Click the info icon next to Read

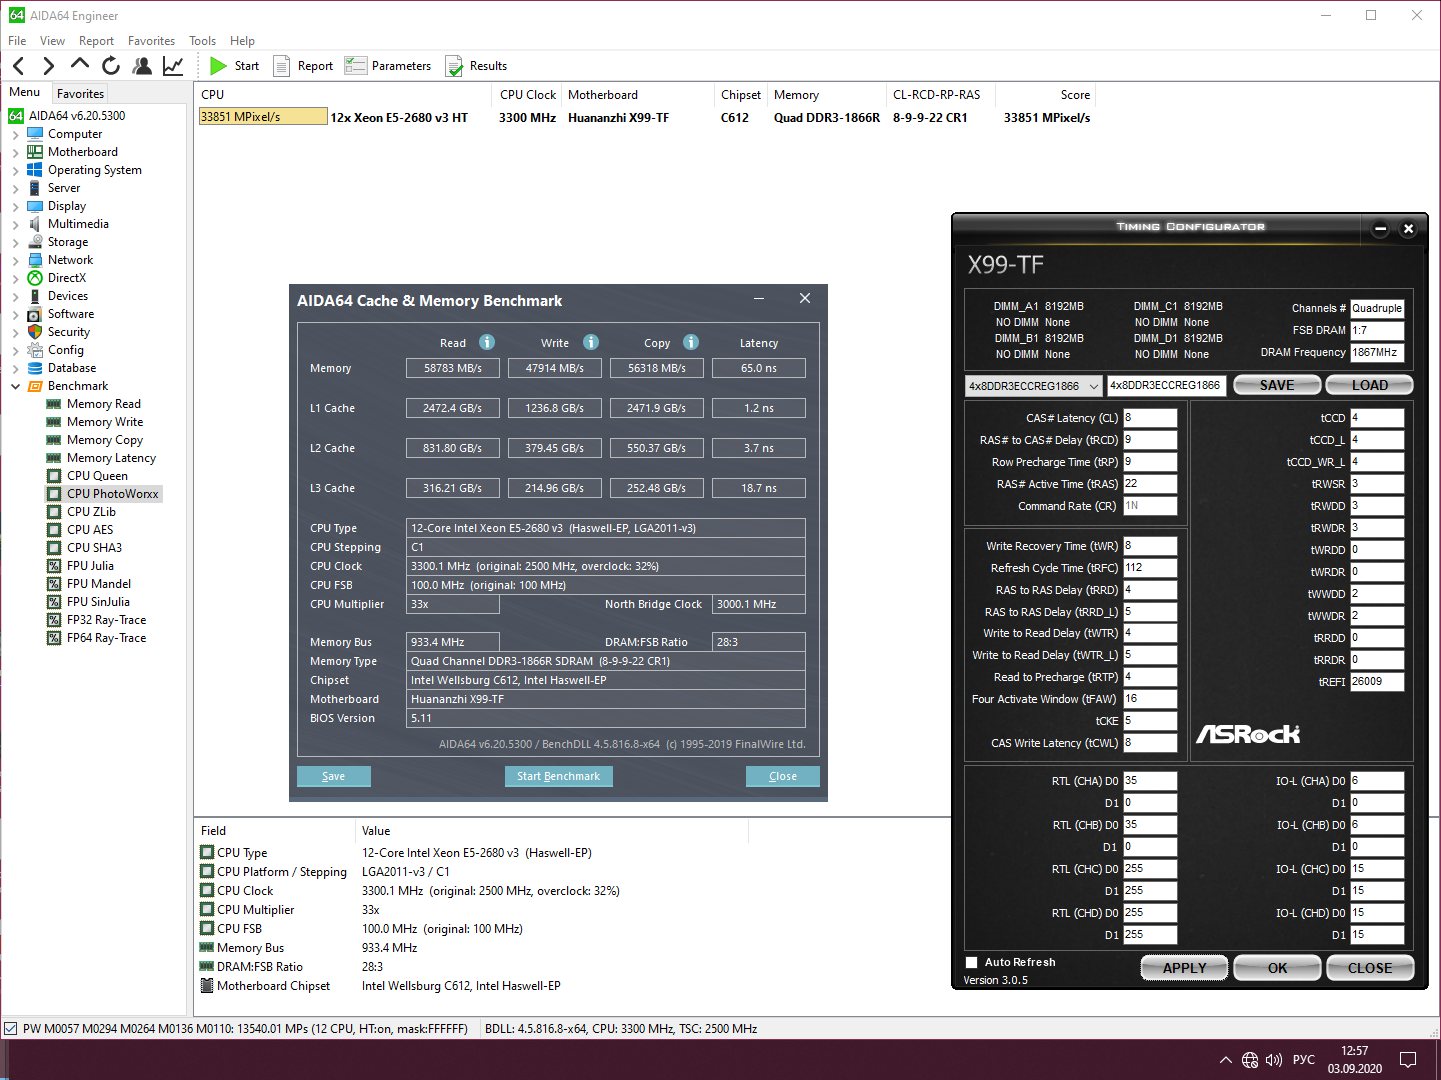click(487, 342)
